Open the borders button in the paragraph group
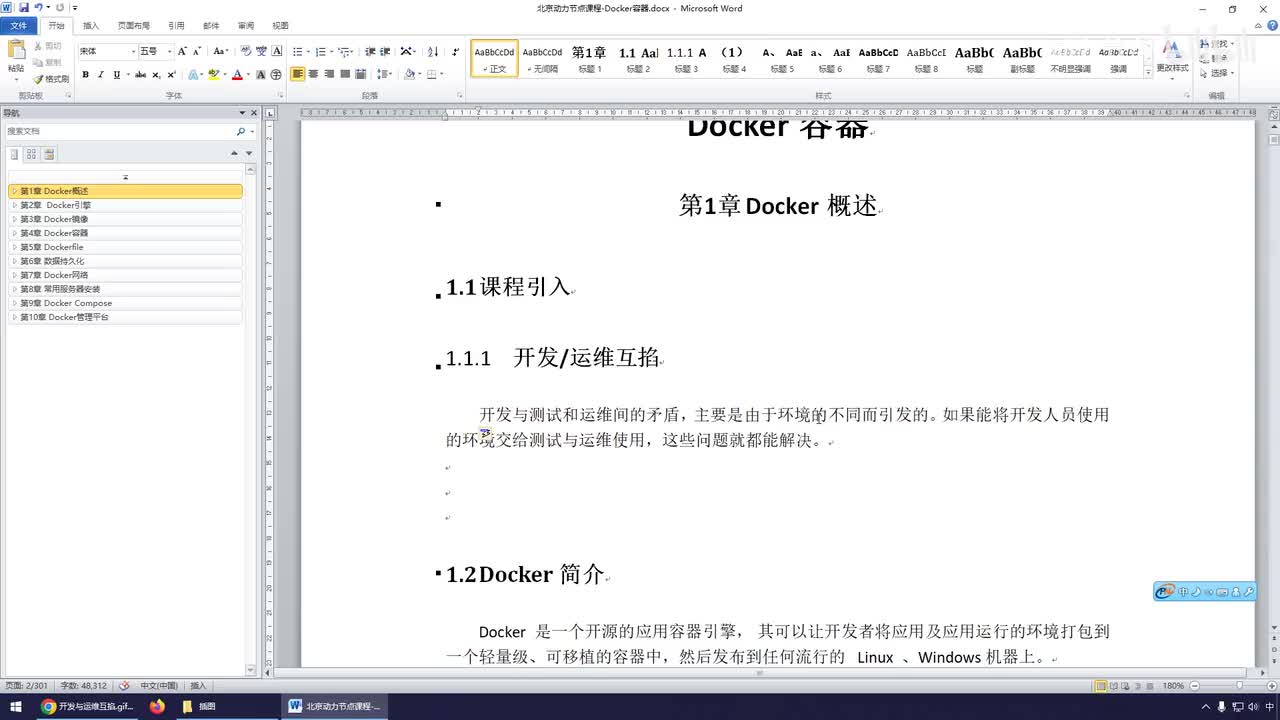 pyautogui.click(x=432, y=74)
